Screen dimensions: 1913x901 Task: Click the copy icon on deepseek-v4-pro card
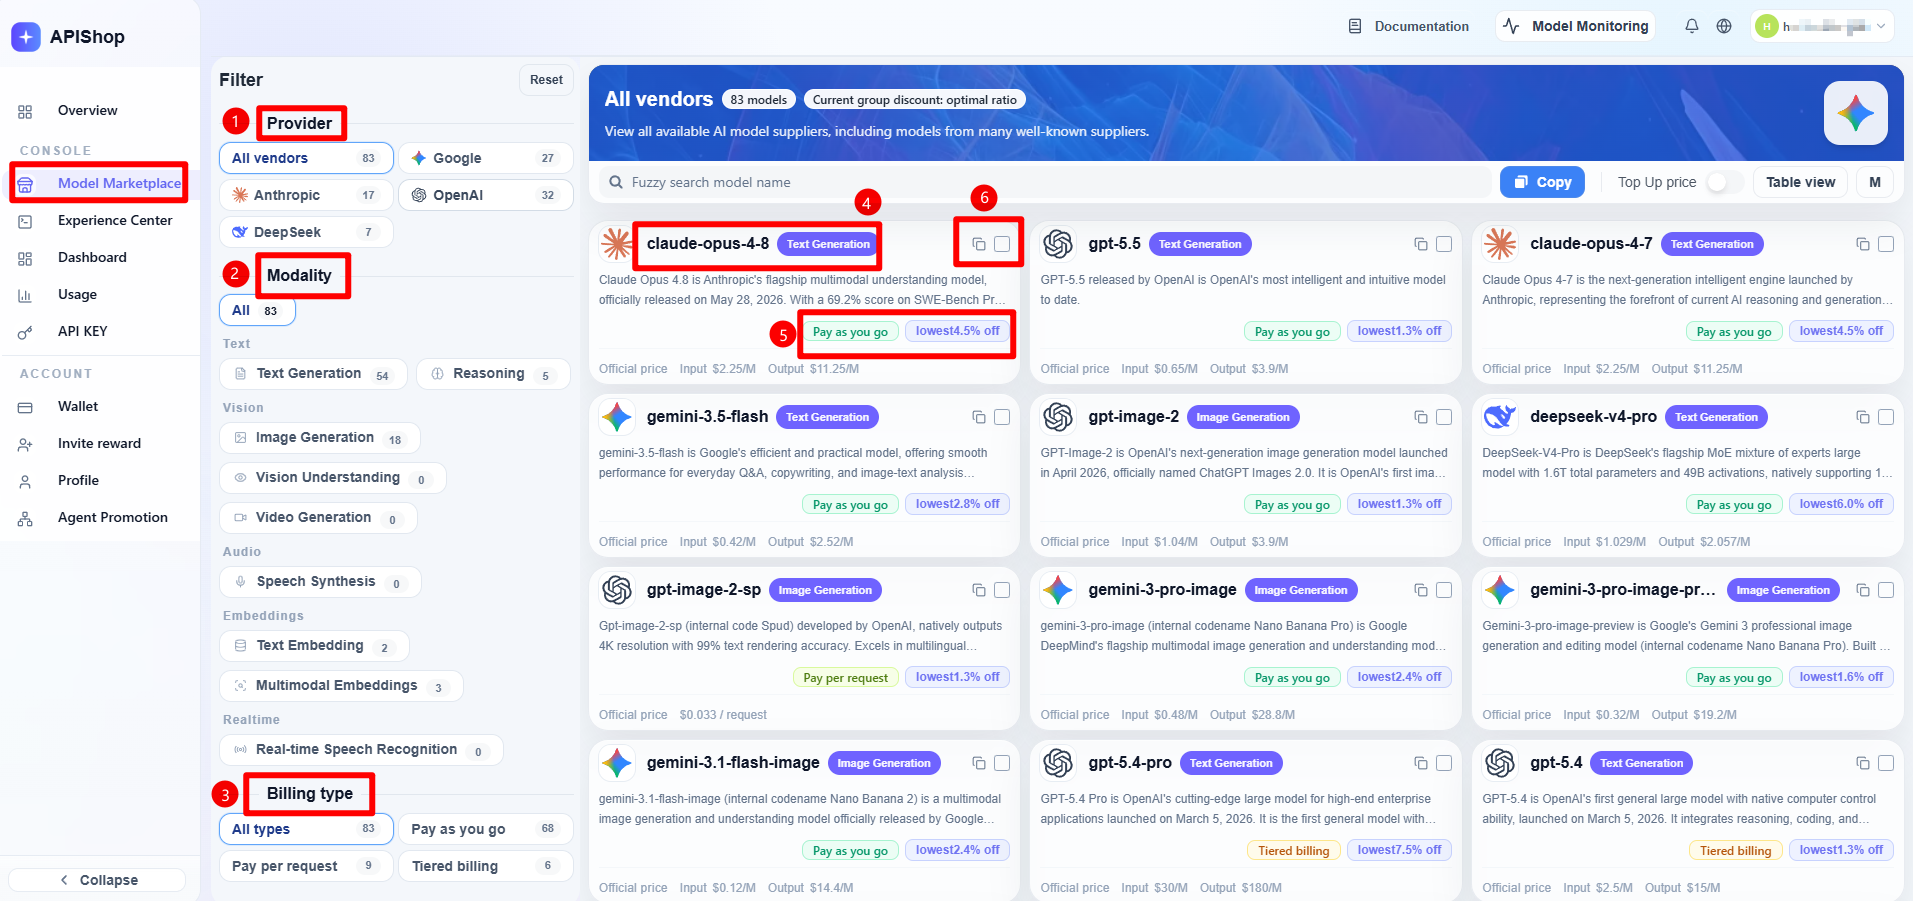tap(1862, 417)
